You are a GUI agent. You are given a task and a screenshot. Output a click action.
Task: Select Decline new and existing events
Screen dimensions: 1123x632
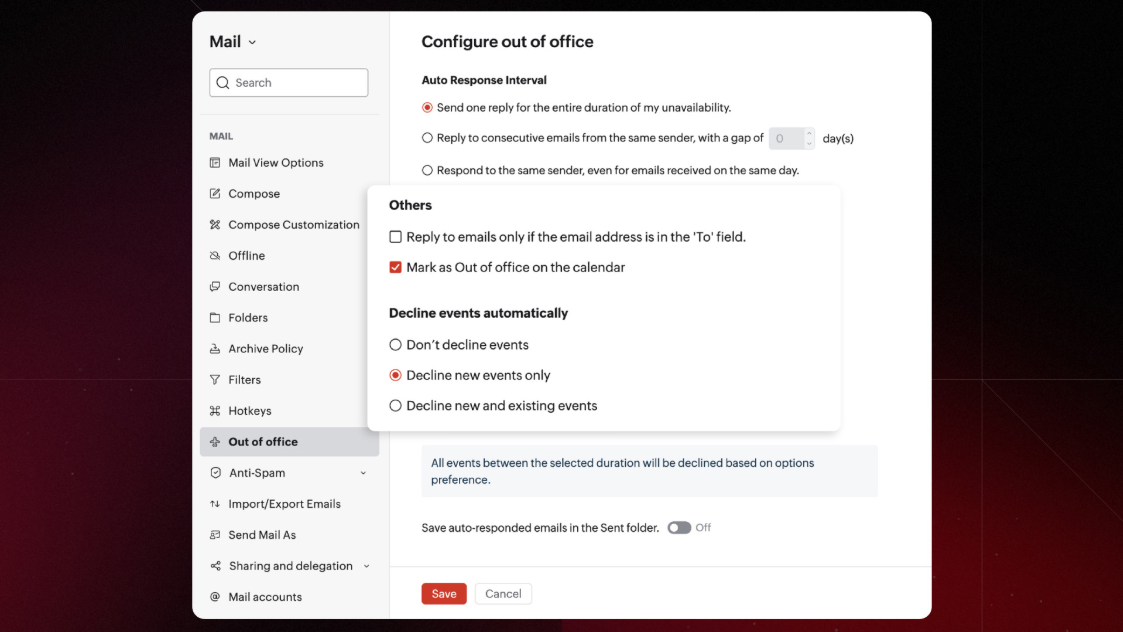pos(396,406)
